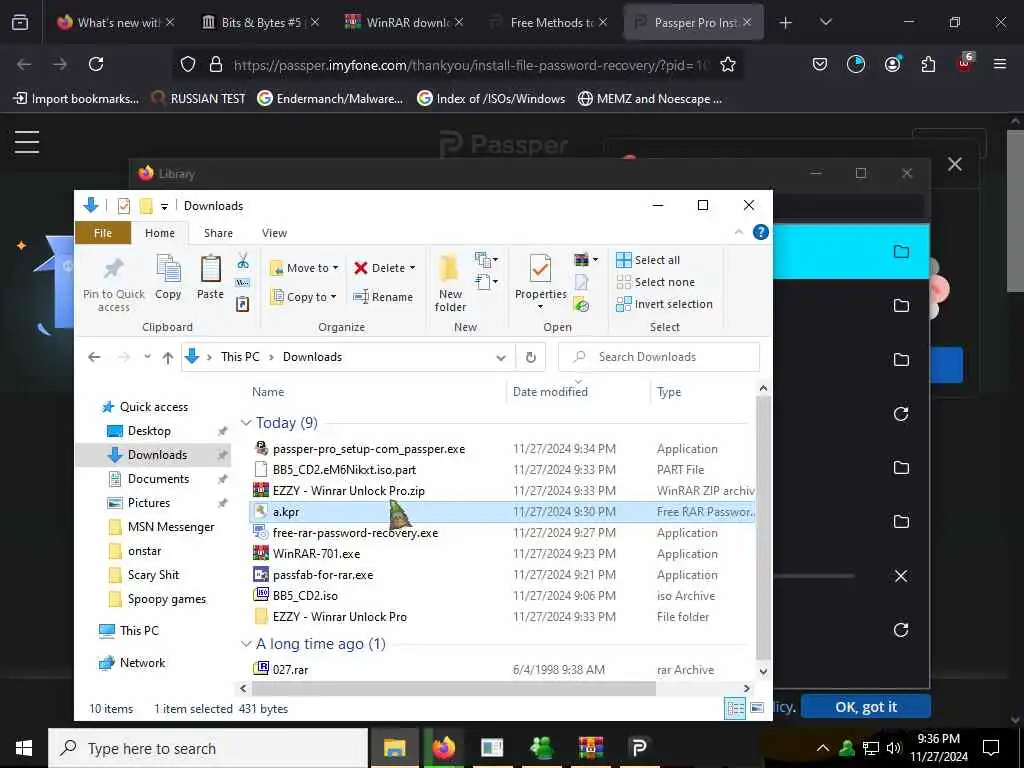Screen dimensions: 1024x768
Task: Open Properties of the selected file
Action: pyautogui.click(x=540, y=281)
